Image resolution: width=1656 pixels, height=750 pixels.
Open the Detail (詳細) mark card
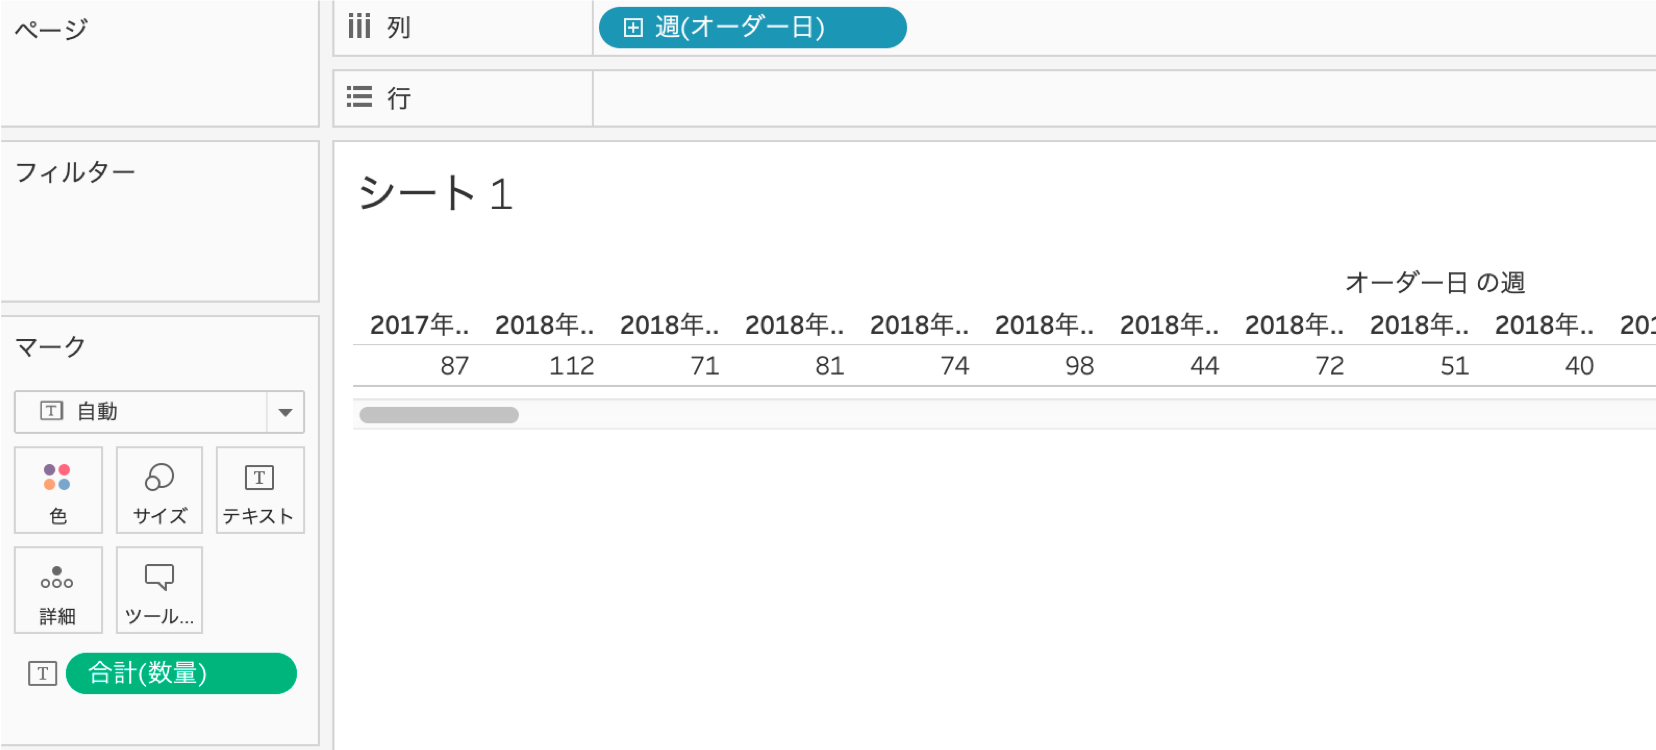coord(58,590)
